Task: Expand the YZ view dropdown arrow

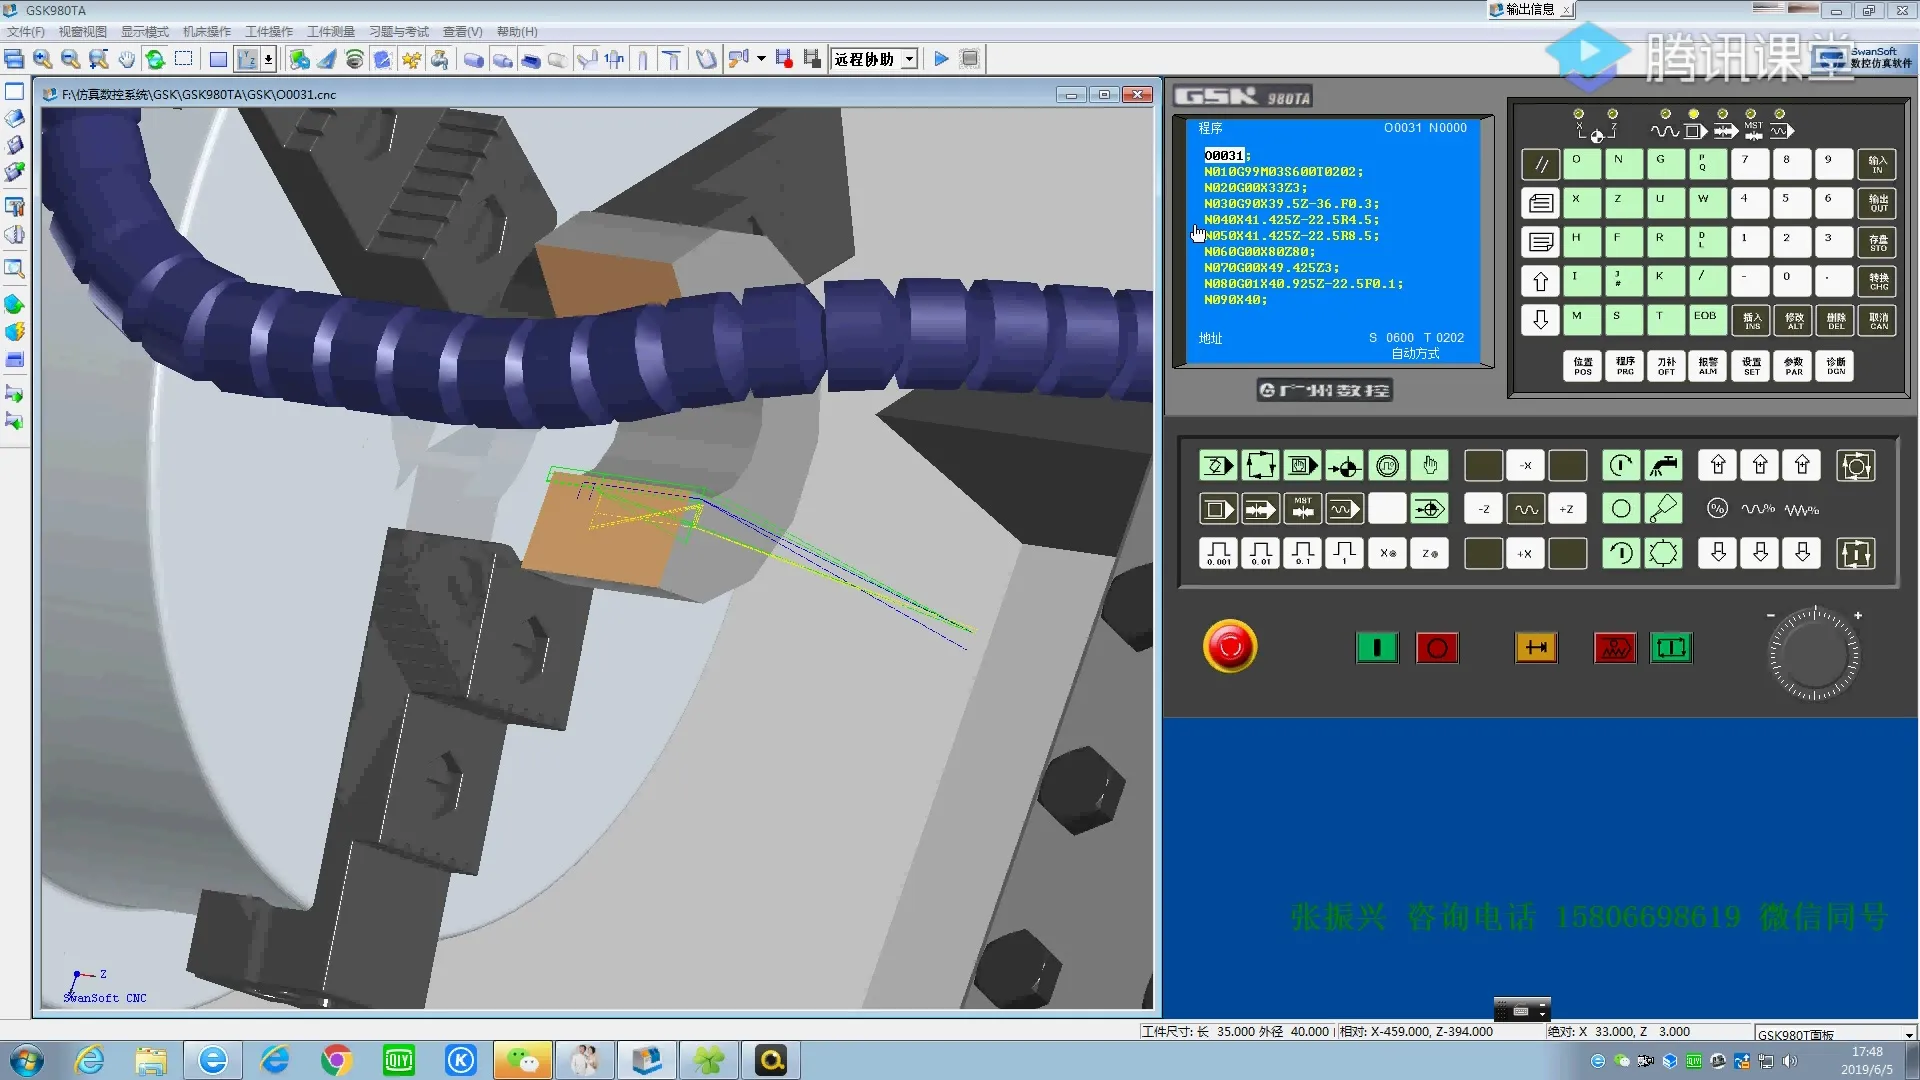Action: click(x=268, y=60)
